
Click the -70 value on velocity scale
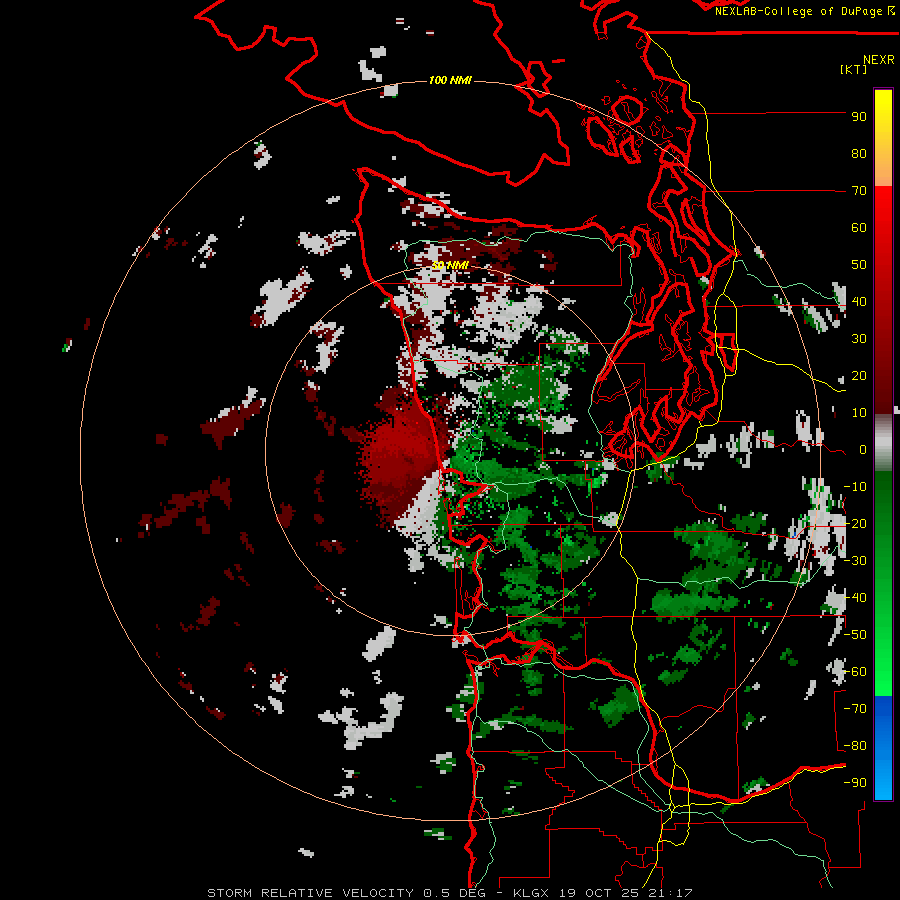[x=855, y=709]
